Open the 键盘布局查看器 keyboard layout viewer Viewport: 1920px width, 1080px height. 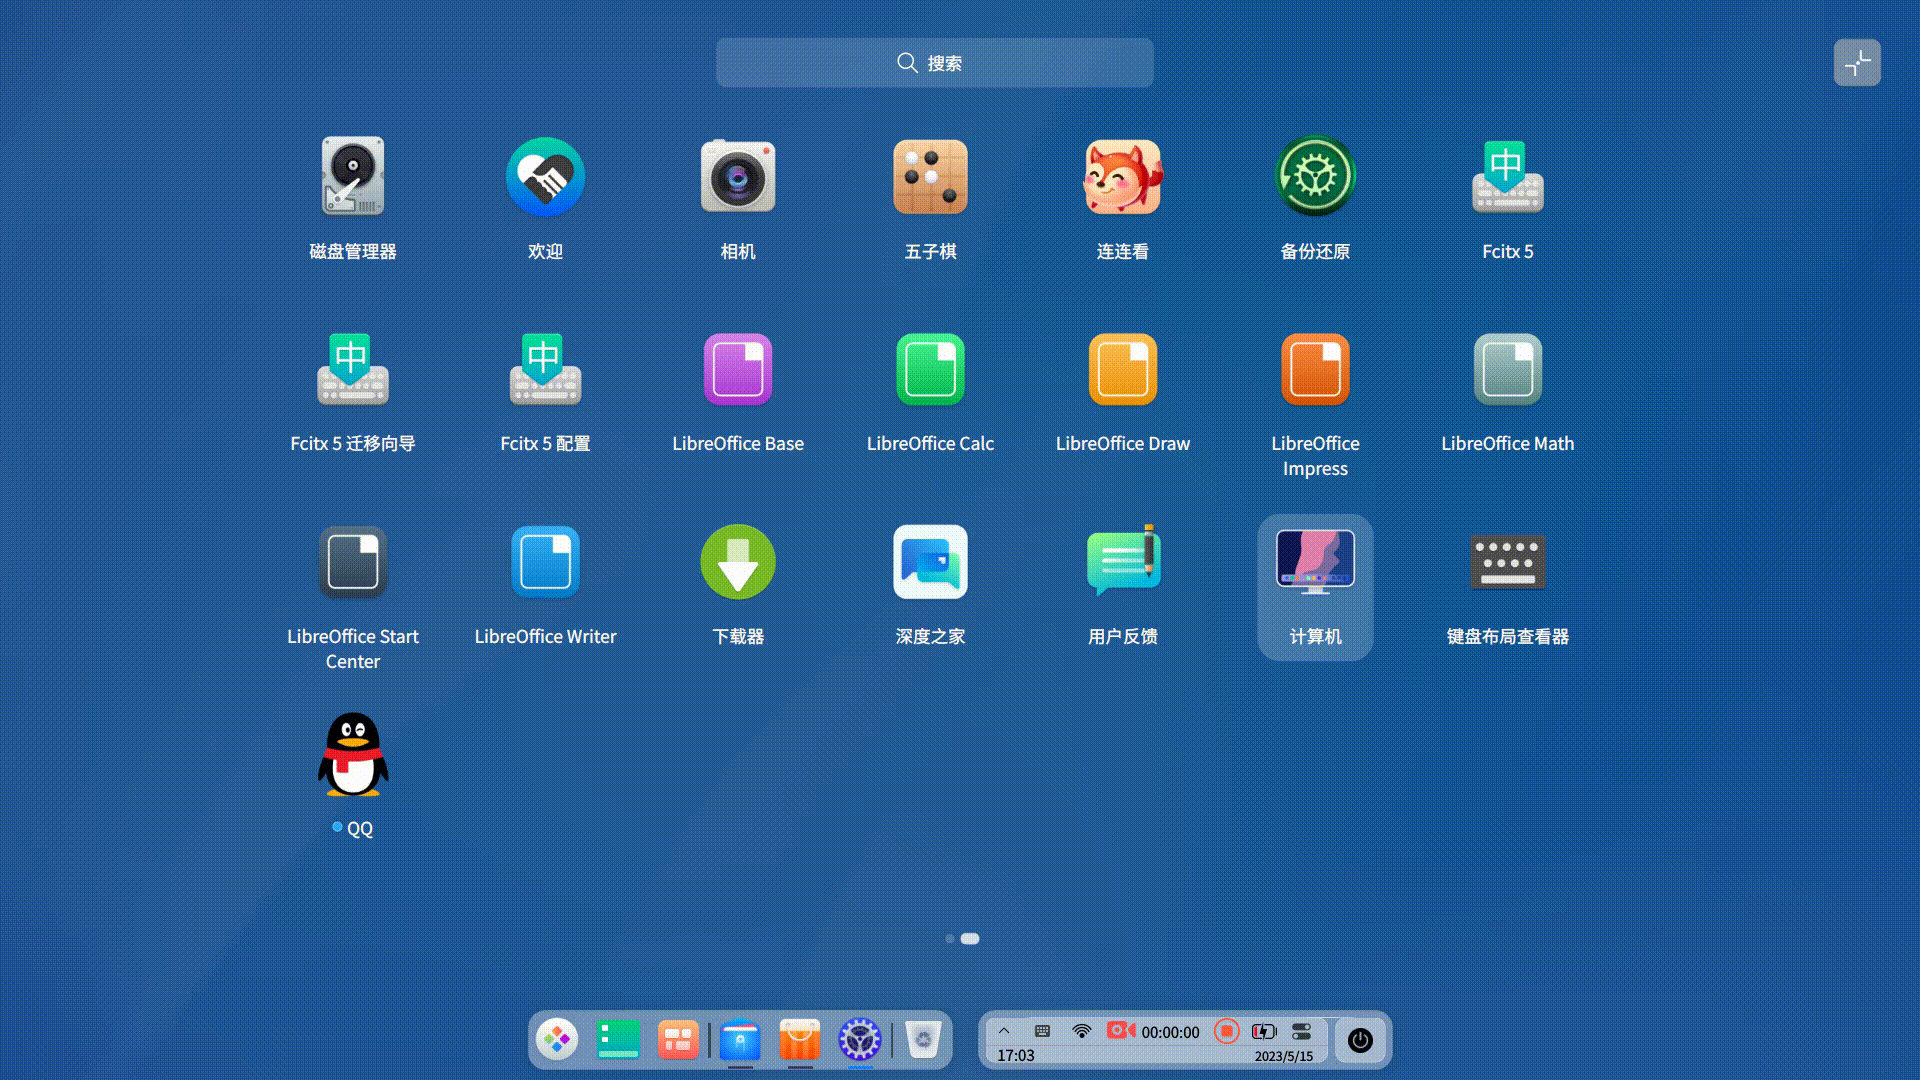pos(1507,561)
